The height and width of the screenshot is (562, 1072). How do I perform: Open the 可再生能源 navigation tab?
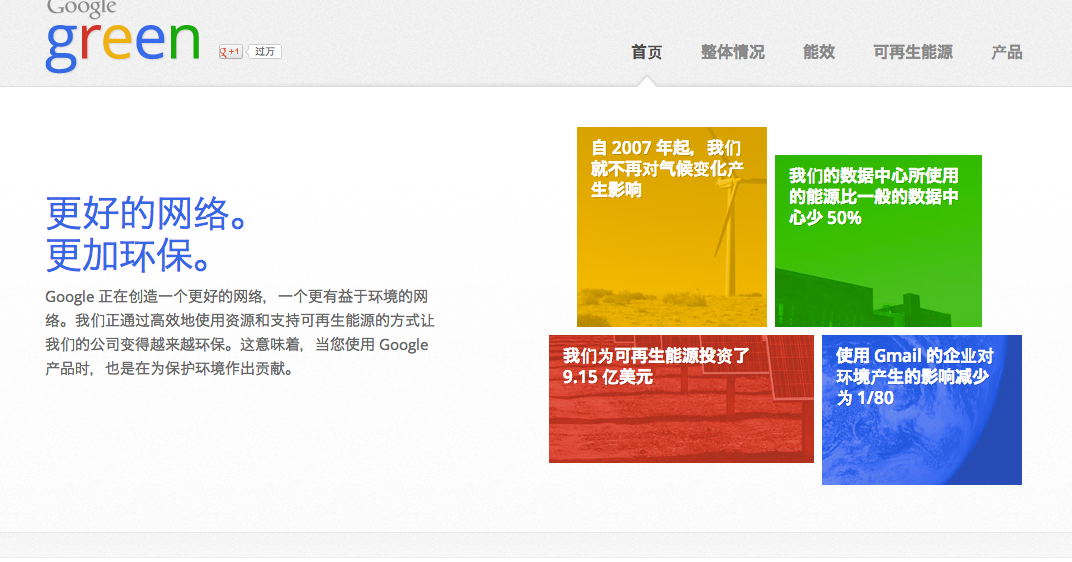(913, 52)
